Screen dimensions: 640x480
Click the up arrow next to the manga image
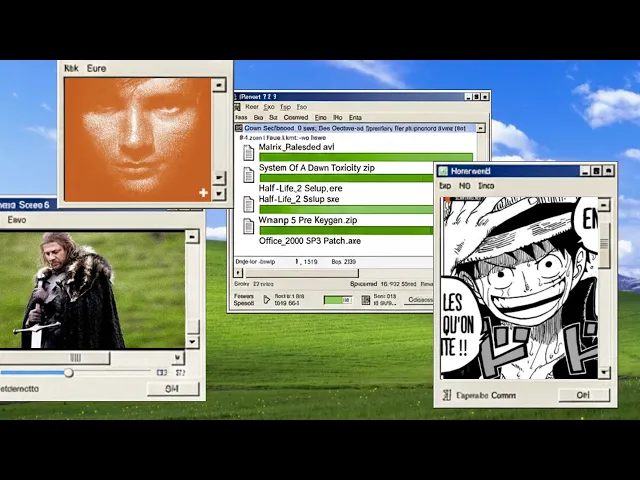604,204
